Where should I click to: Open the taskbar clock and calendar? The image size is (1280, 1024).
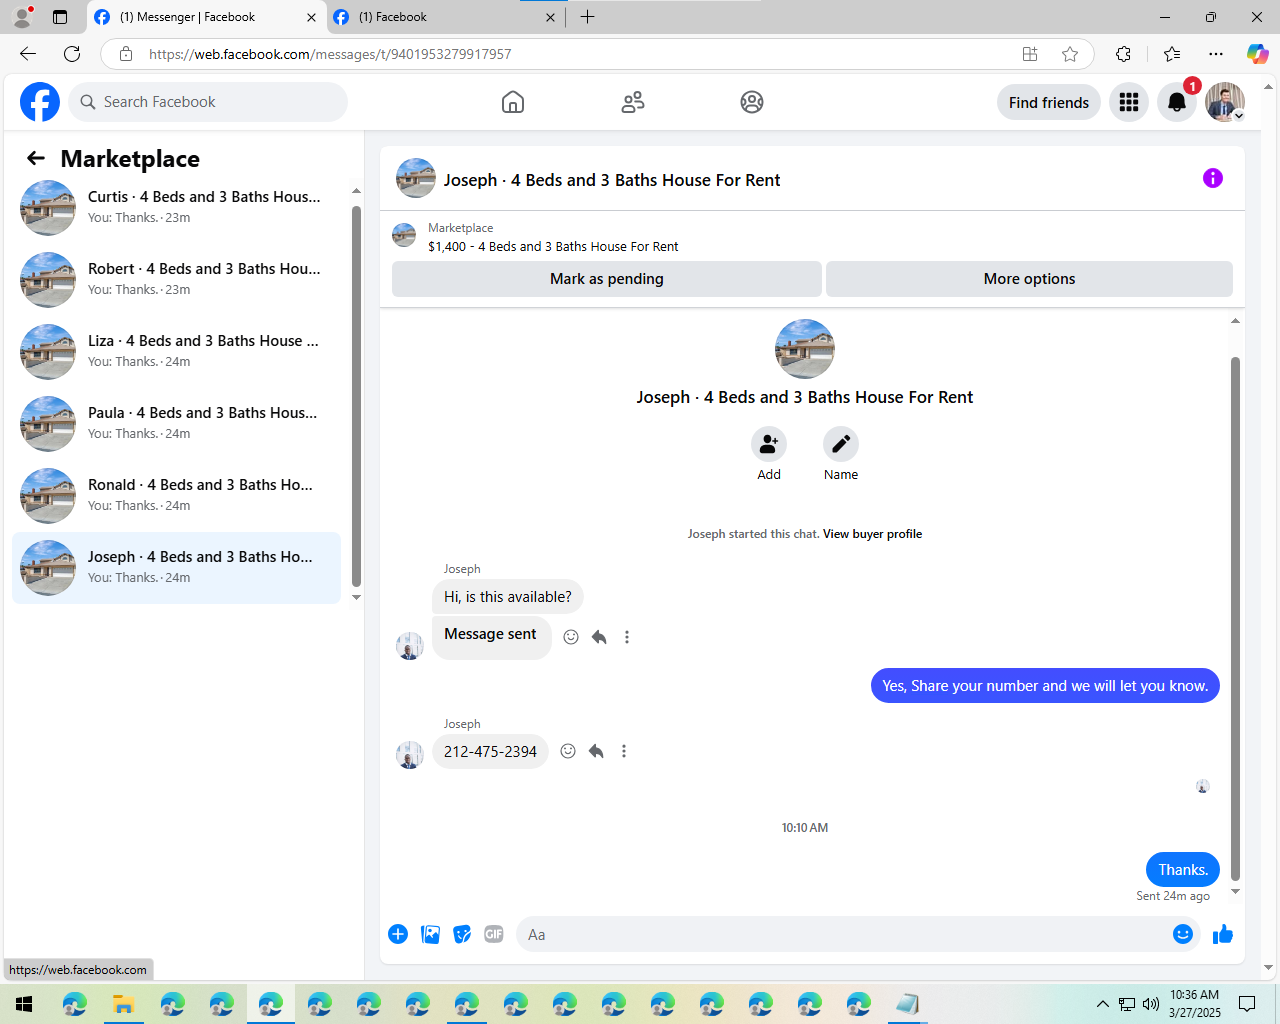click(1195, 1004)
